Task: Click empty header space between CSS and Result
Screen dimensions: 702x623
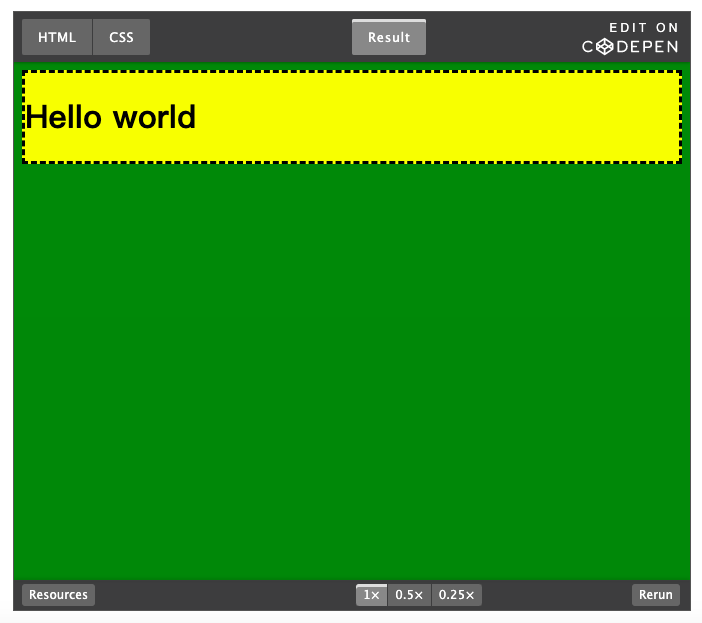Action: click(x=250, y=37)
